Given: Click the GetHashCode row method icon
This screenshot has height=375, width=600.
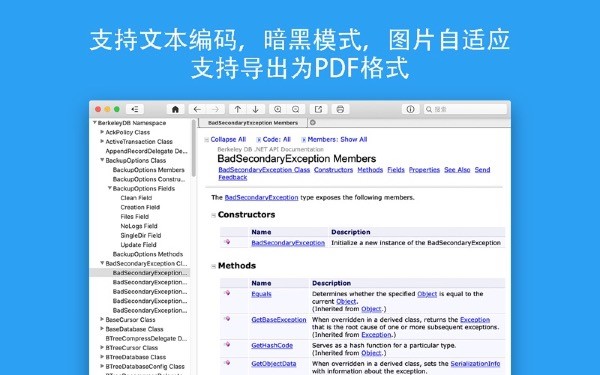Looking at the screenshot, I should [227, 344].
